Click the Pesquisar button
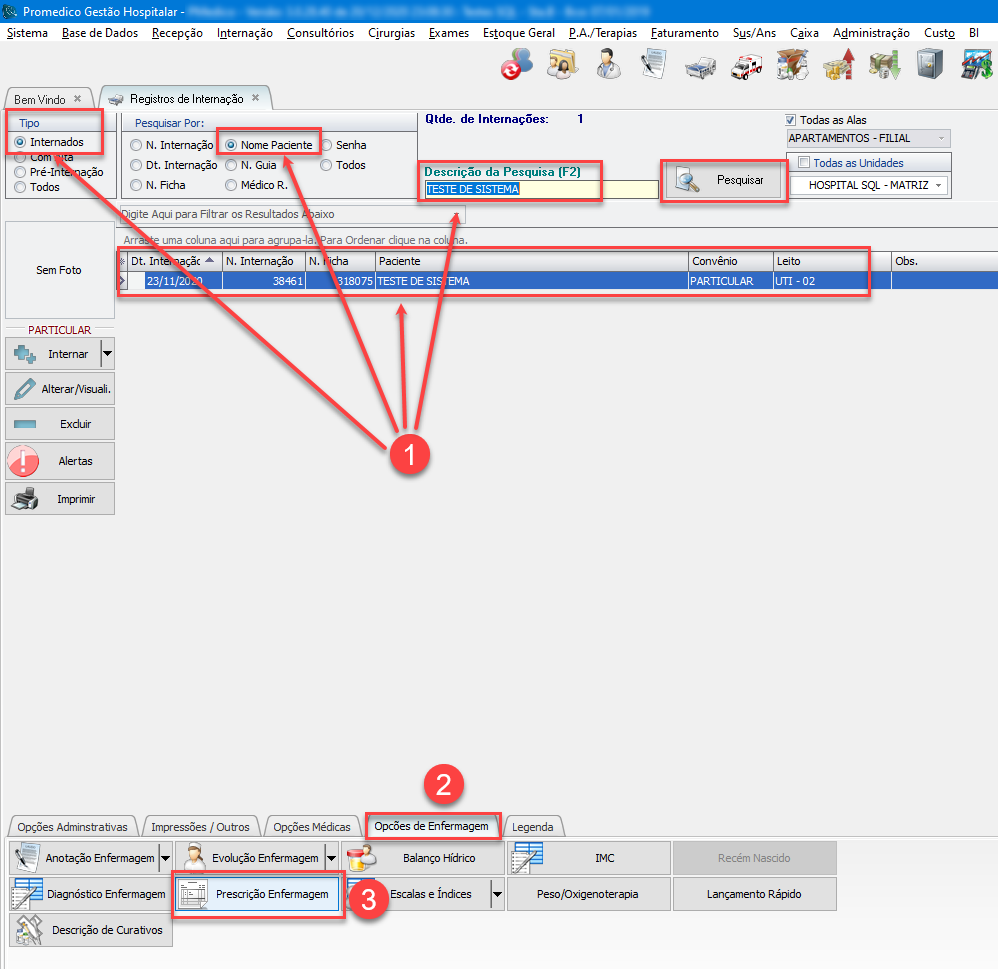 [x=725, y=181]
